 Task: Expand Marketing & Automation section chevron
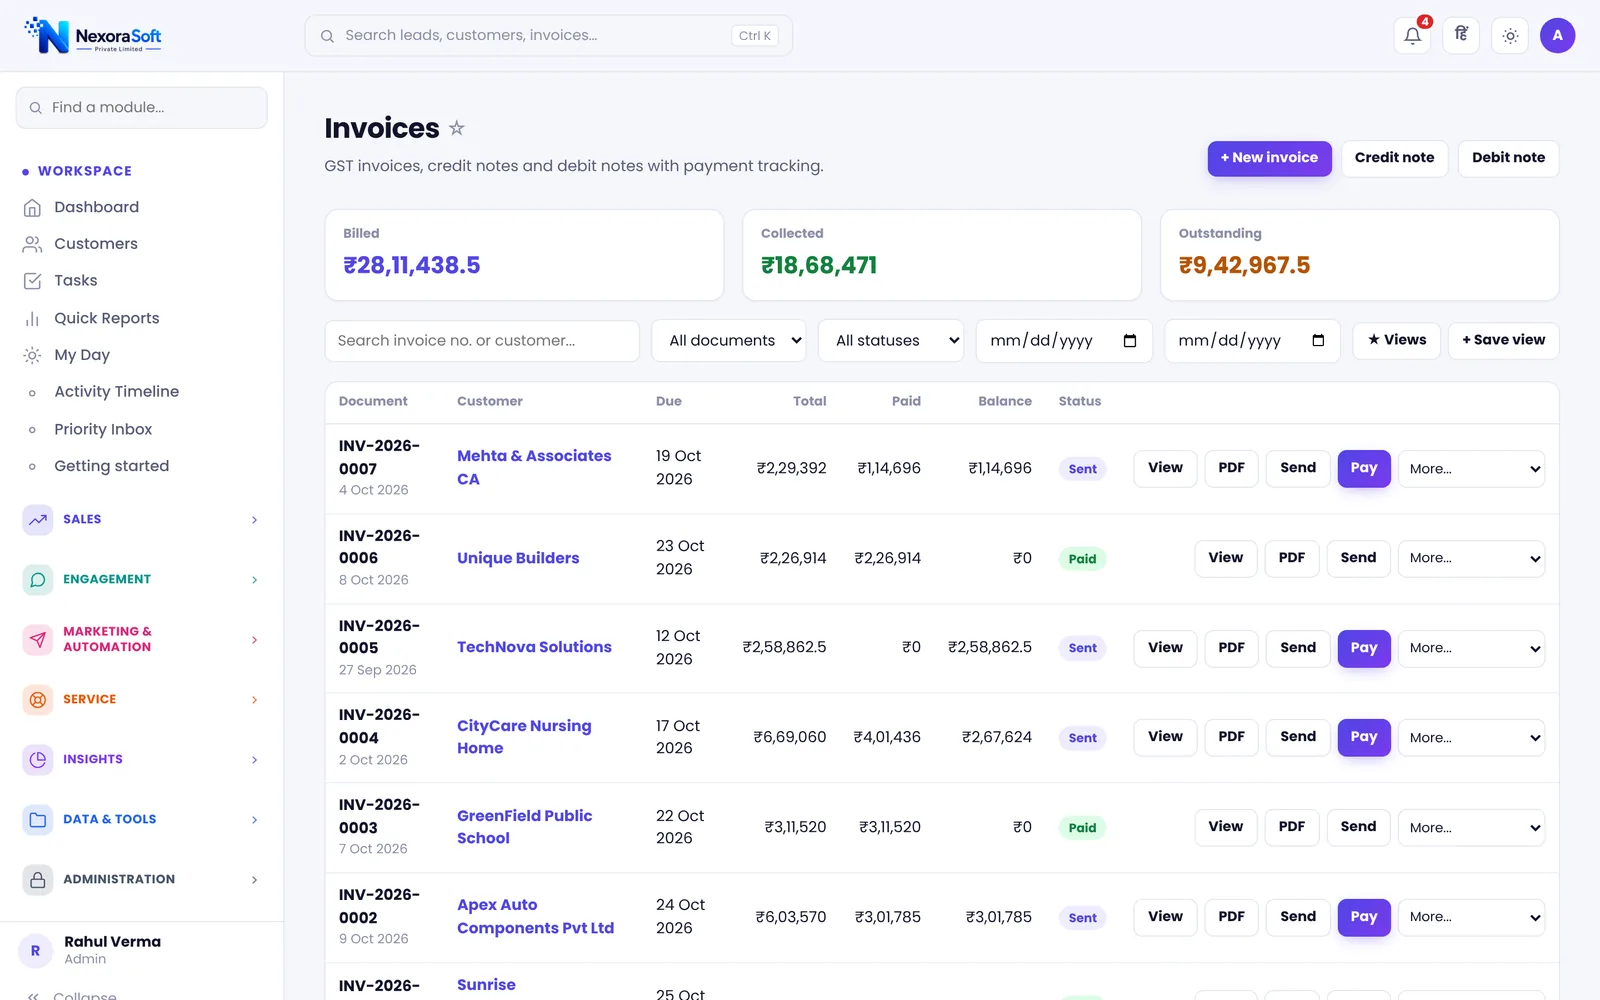point(254,640)
